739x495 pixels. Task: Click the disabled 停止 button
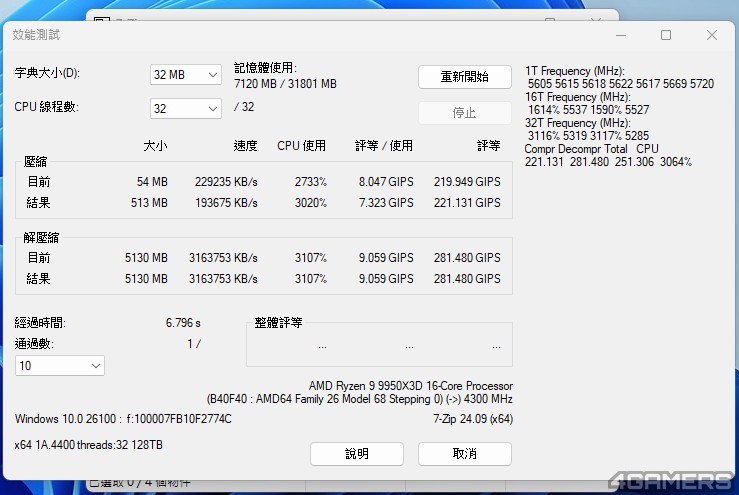pyautogui.click(x=465, y=113)
